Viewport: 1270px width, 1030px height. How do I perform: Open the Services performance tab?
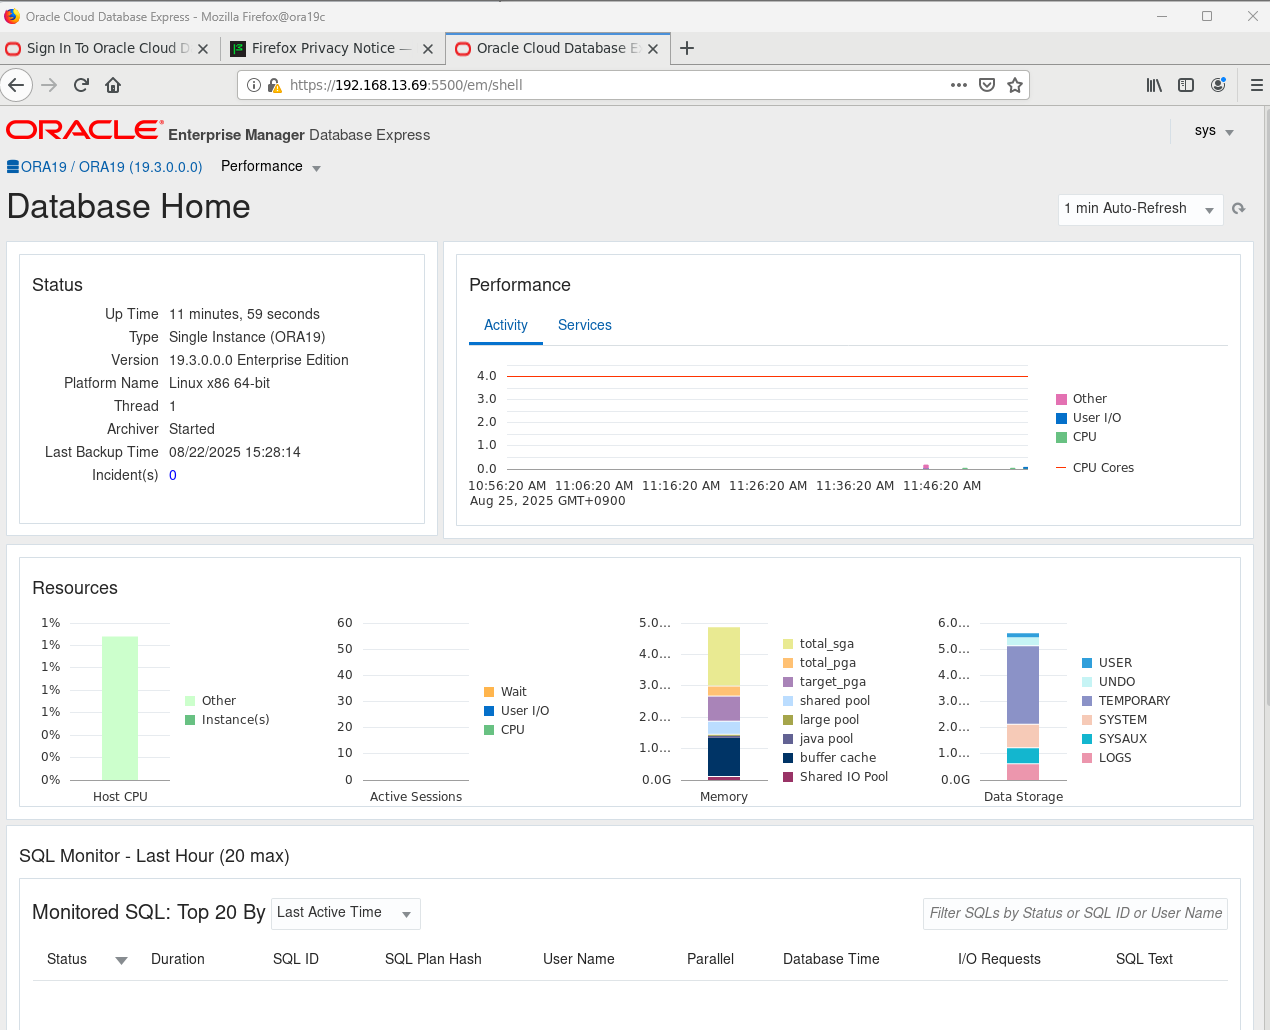tap(585, 325)
